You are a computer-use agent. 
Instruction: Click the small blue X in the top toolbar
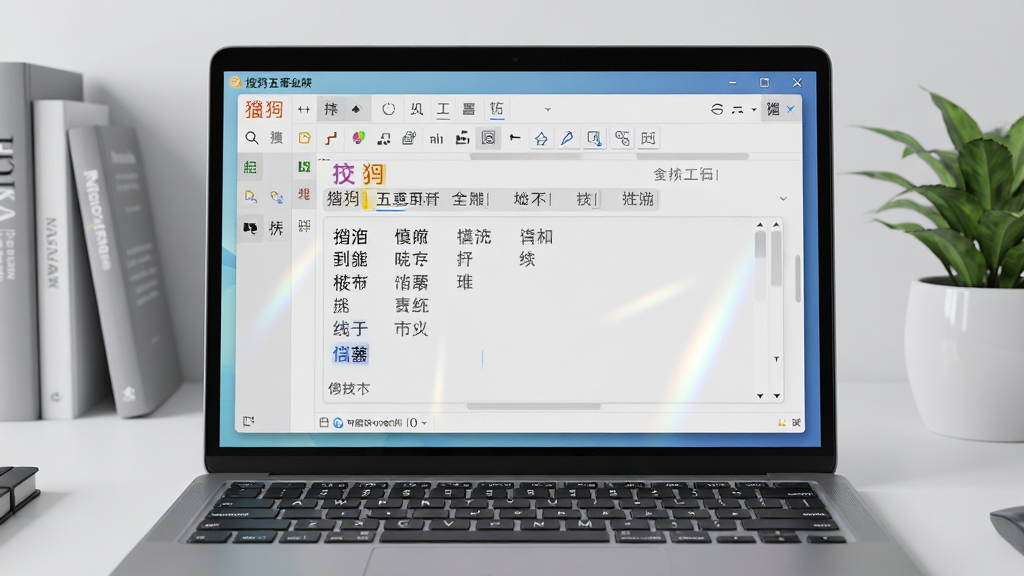pyautogui.click(x=790, y=109)
